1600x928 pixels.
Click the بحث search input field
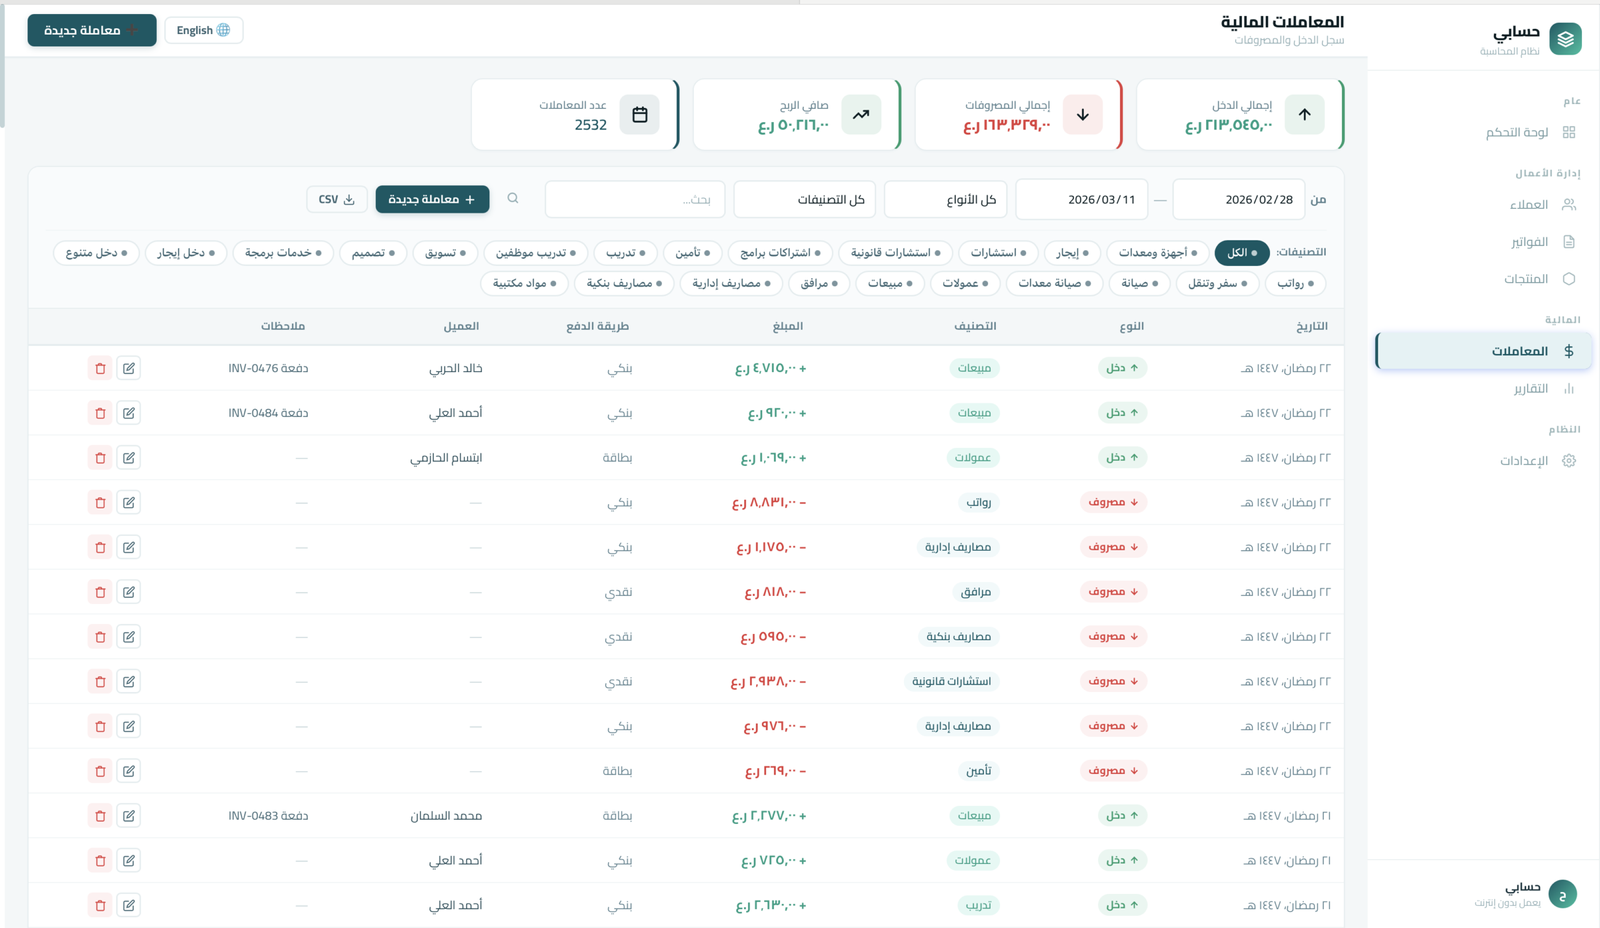[x=634, y=200]
